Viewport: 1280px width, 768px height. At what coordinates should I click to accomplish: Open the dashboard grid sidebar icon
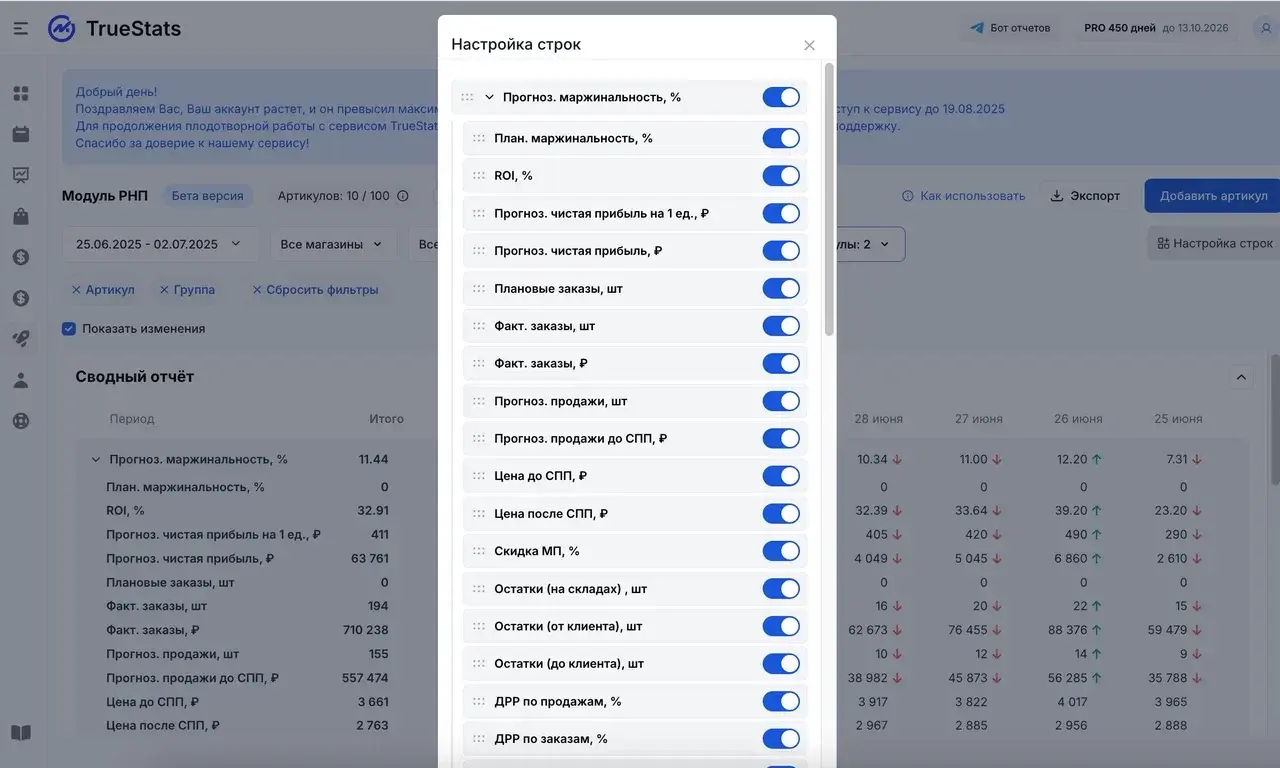point(21,94)
